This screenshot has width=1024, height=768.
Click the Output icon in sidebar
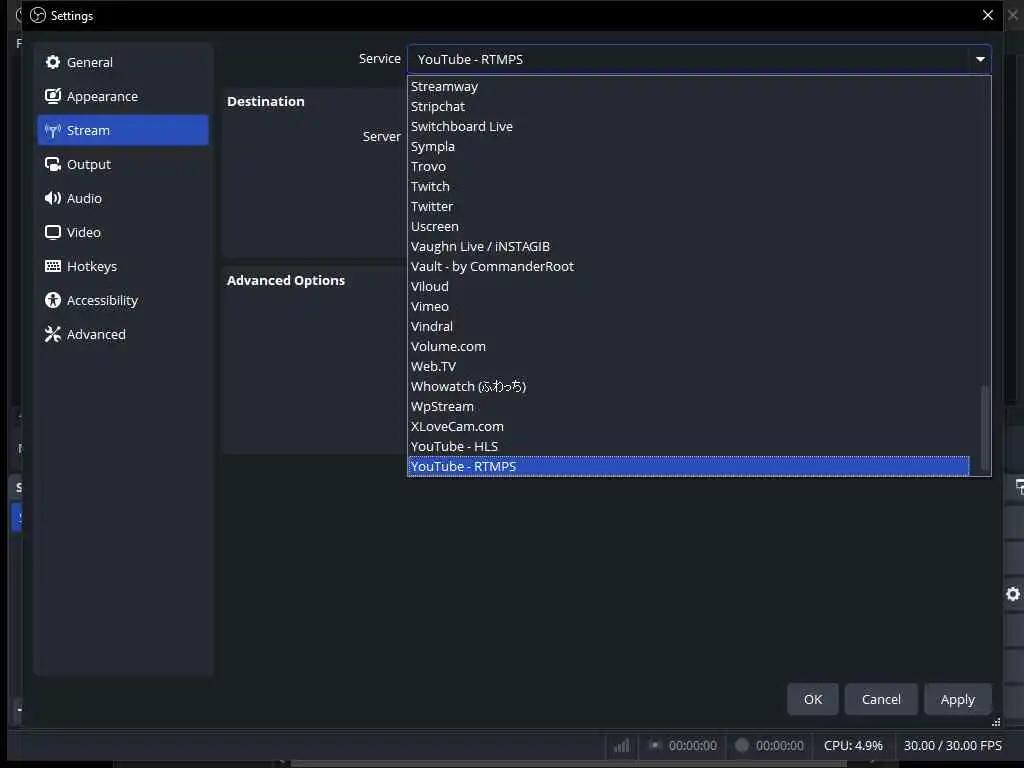(x=53, y=164)
